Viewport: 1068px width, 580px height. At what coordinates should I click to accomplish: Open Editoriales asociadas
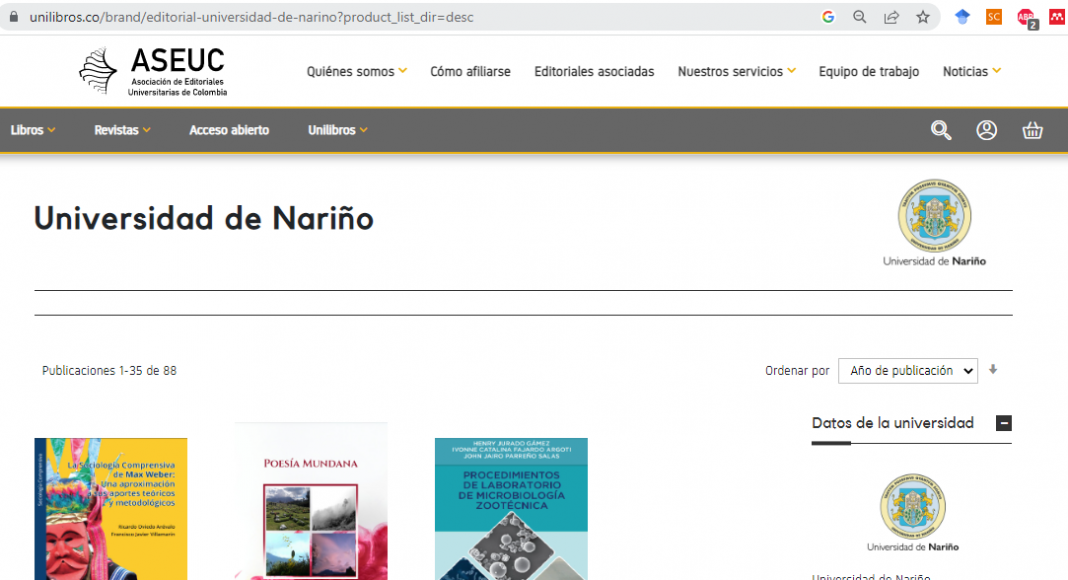click(x=594, y=71)
